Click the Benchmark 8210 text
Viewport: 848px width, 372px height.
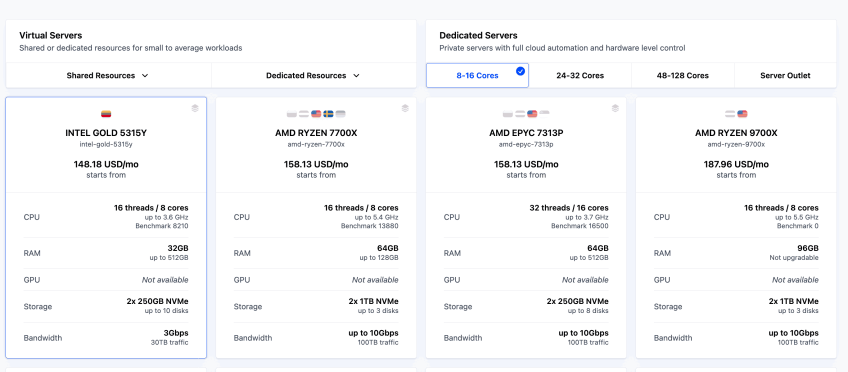point(162,226)
